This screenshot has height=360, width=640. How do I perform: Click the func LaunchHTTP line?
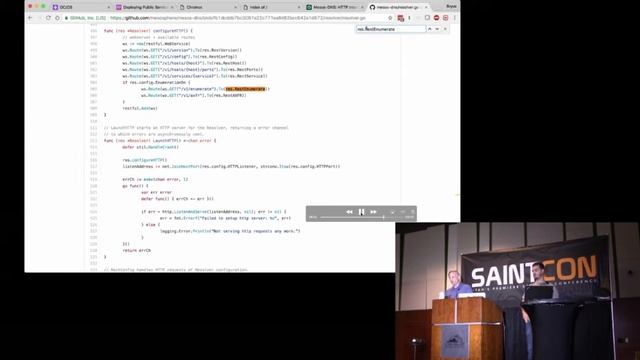160,140
